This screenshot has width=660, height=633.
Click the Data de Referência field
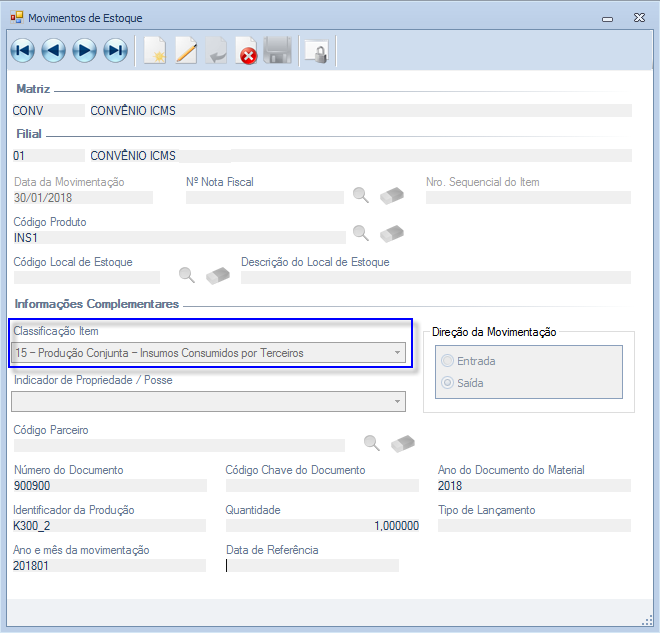pos(312,566)
